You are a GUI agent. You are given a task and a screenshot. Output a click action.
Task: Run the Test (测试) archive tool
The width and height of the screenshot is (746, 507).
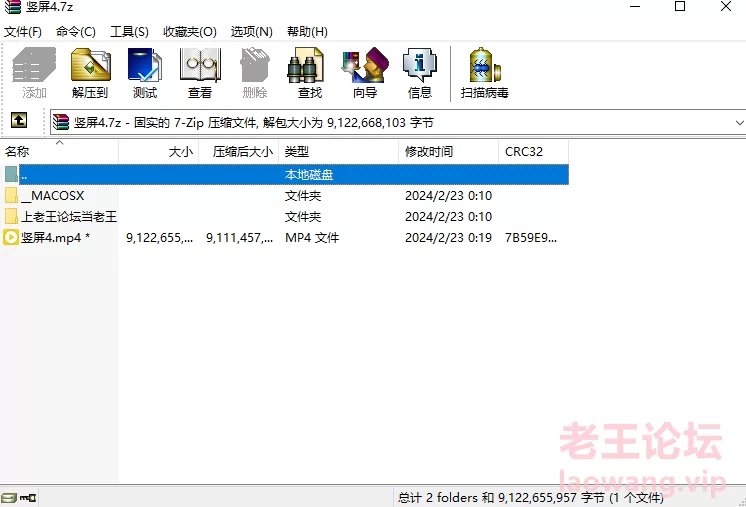145,73
